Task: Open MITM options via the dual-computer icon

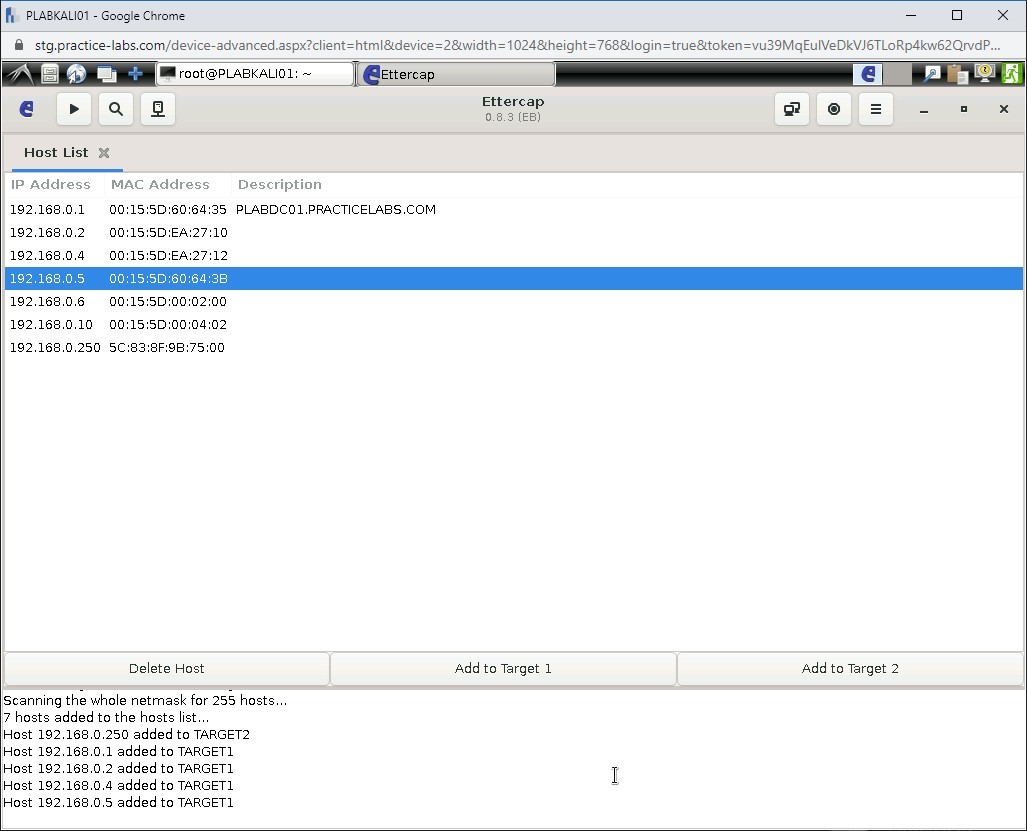Action: 791,109
